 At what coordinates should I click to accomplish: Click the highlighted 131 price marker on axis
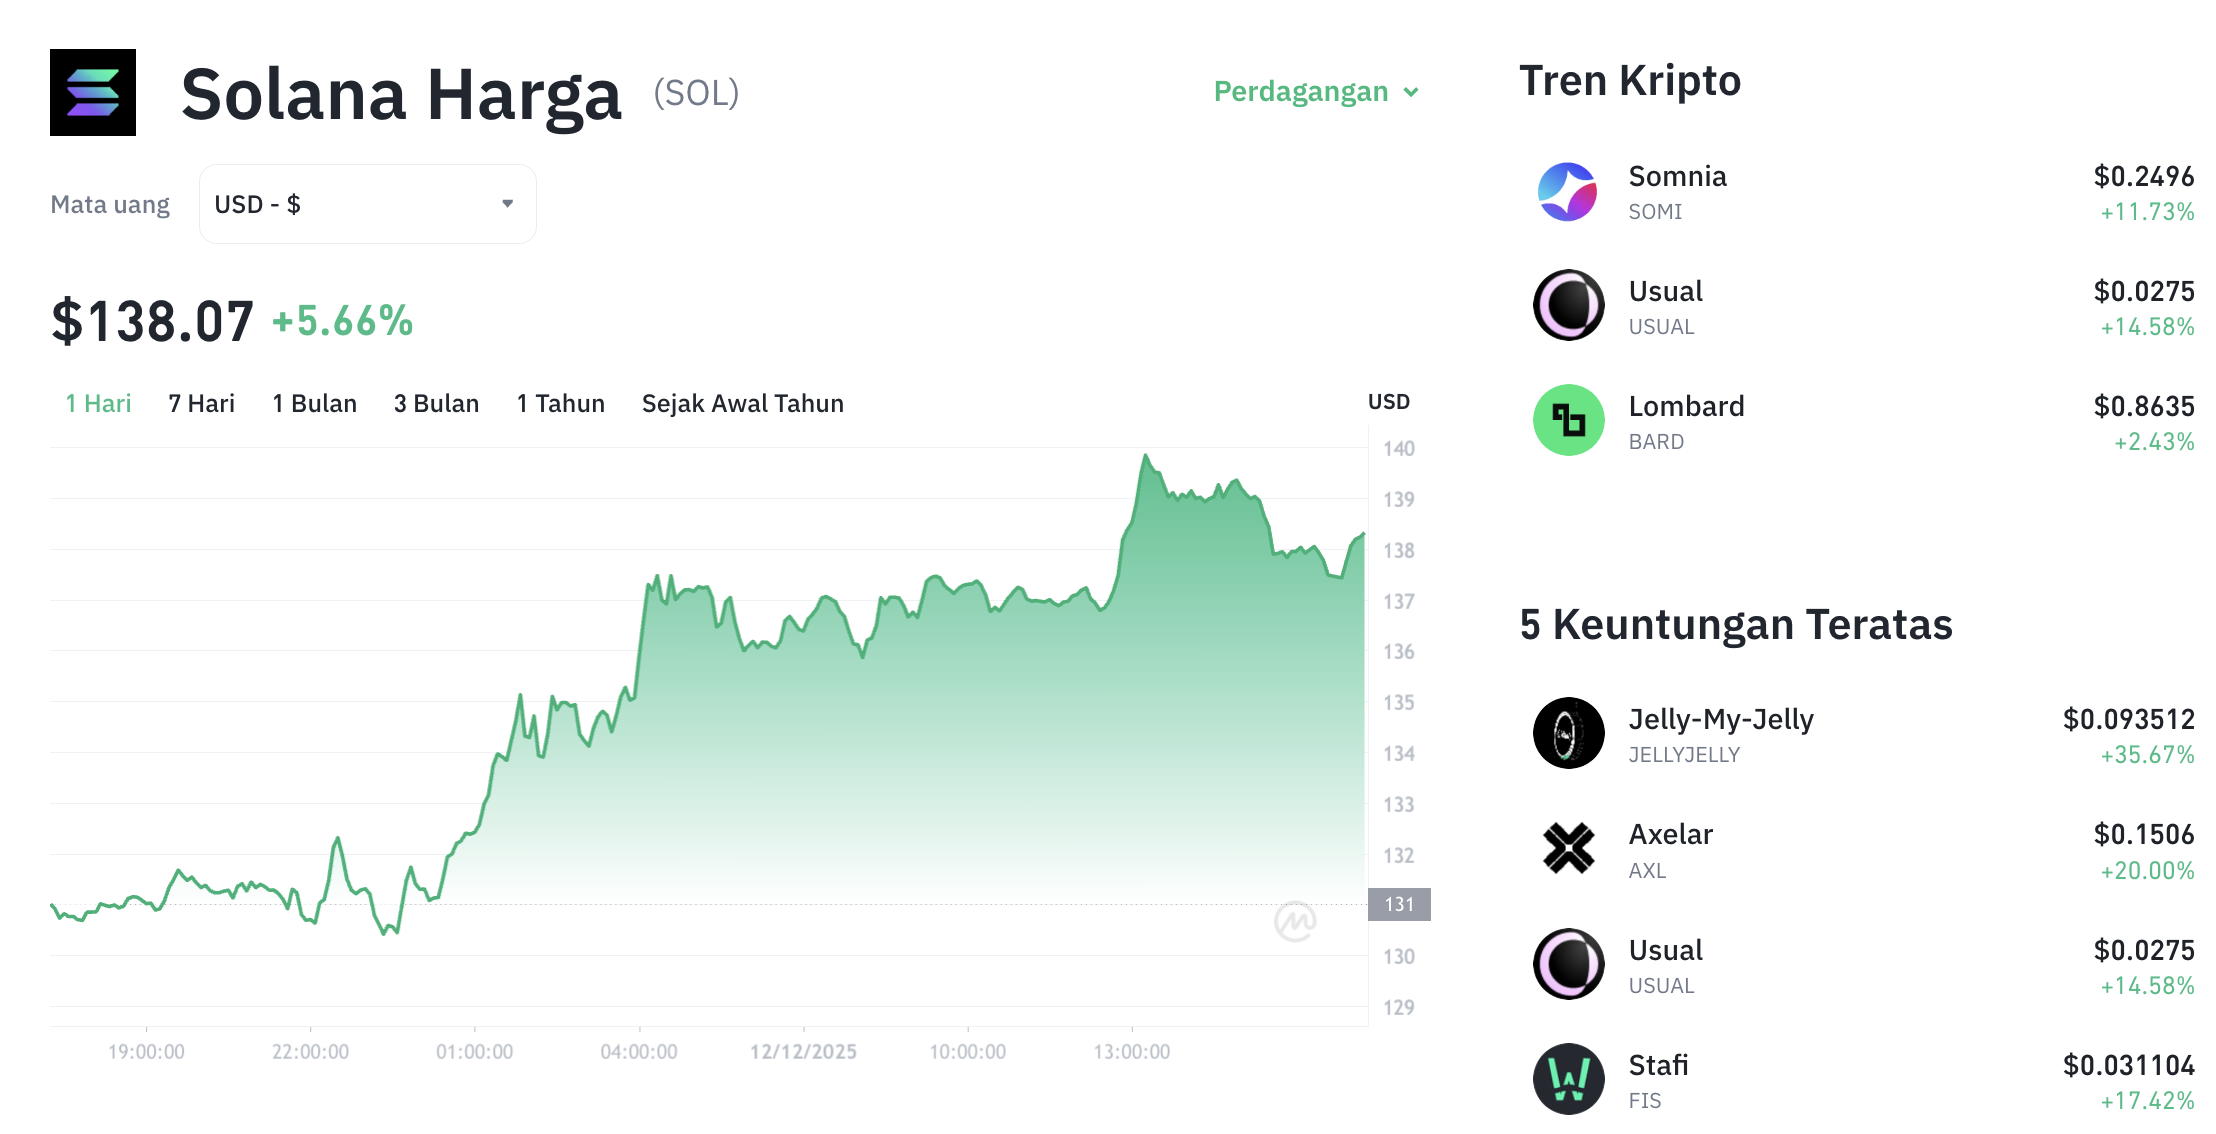point(1398,905)
